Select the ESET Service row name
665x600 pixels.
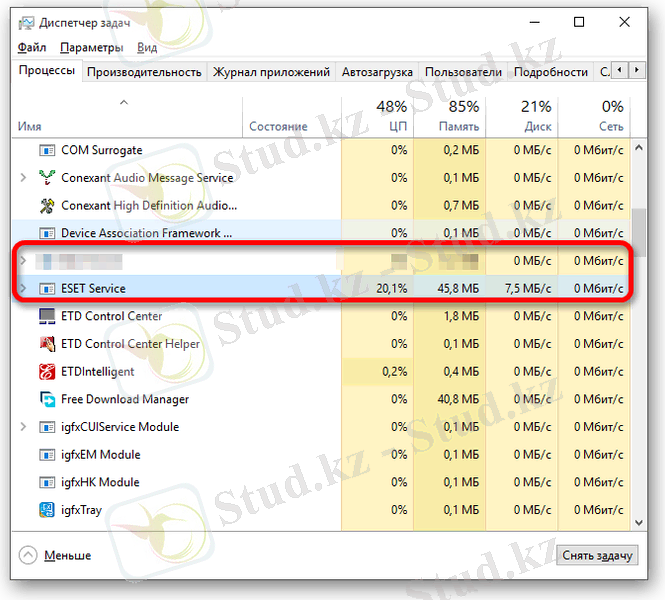click(x=93, y=289)
